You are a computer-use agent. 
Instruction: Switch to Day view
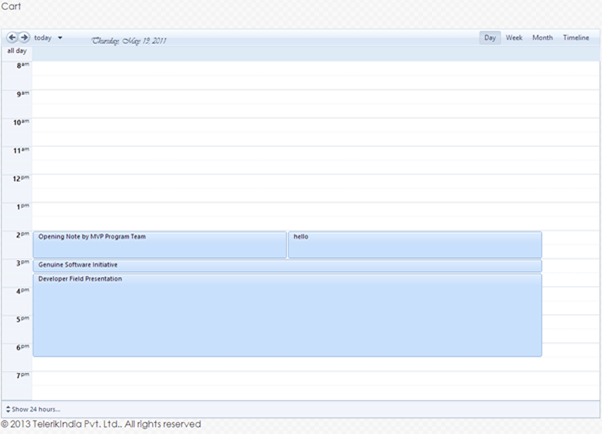(490, 38)
